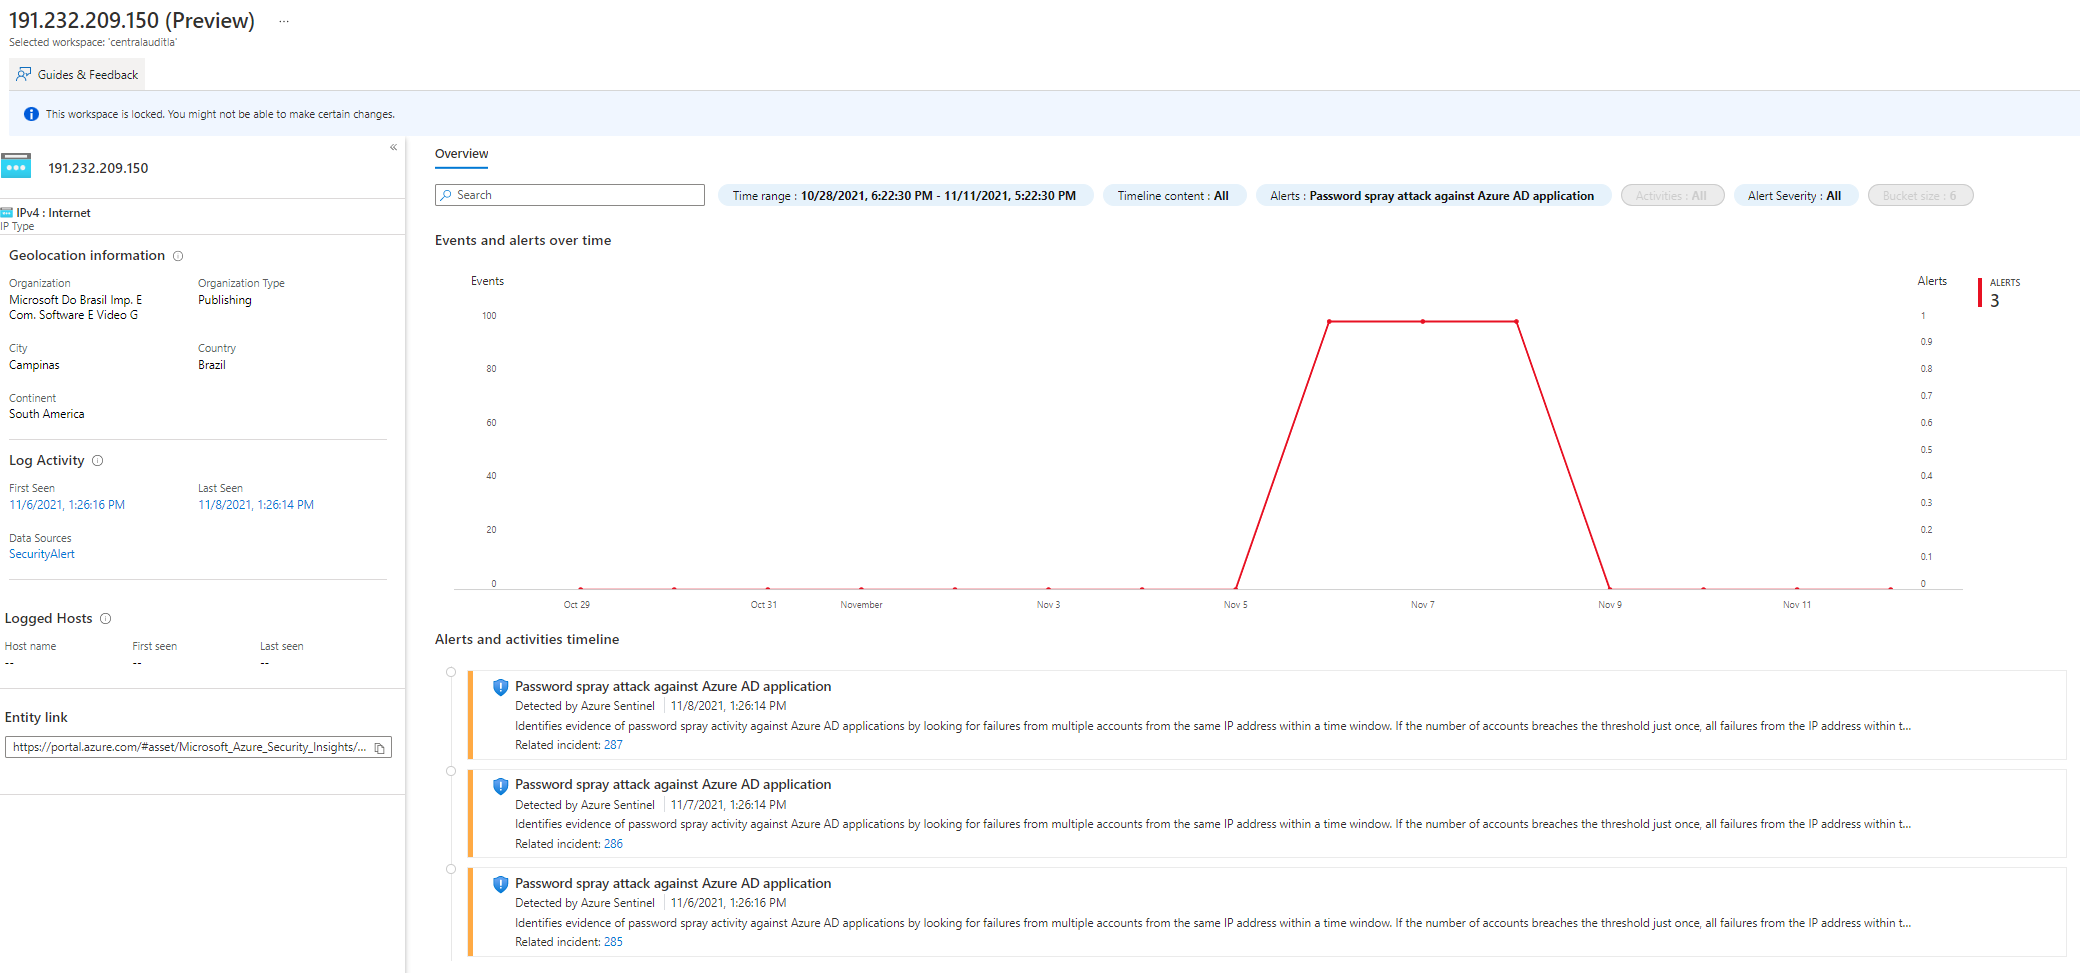Open the ellipsis menu beside the page title

tap(284, 21)
